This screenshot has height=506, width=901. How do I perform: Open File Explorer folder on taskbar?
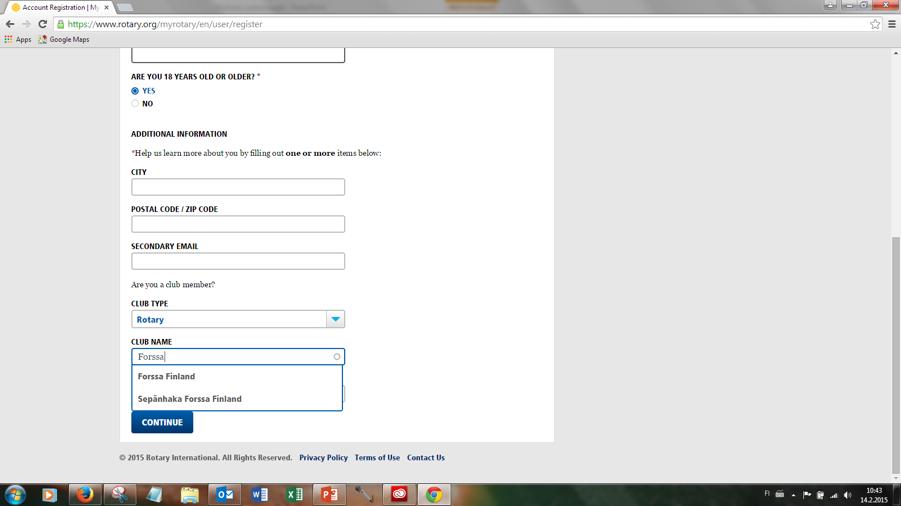[x=190, y=495]
